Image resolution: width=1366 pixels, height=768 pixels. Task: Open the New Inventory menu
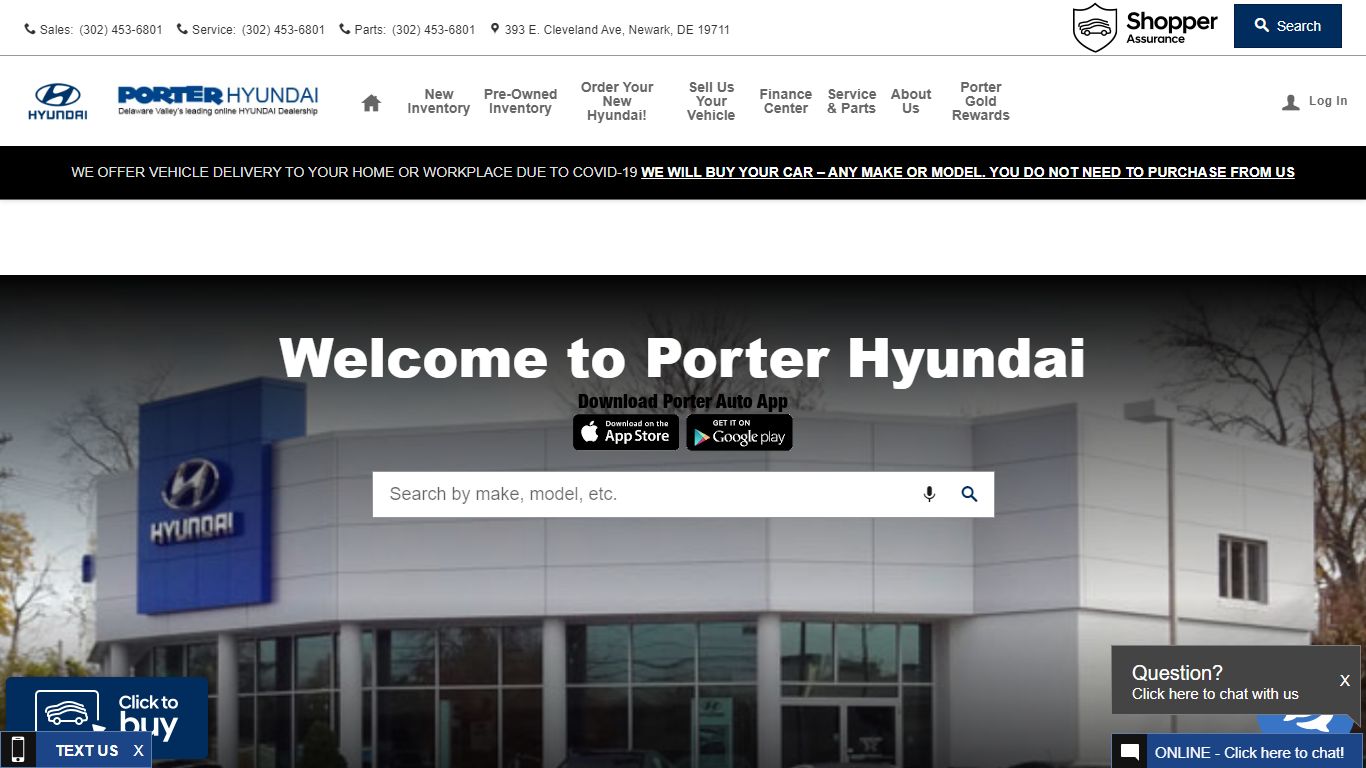[438, 102]
